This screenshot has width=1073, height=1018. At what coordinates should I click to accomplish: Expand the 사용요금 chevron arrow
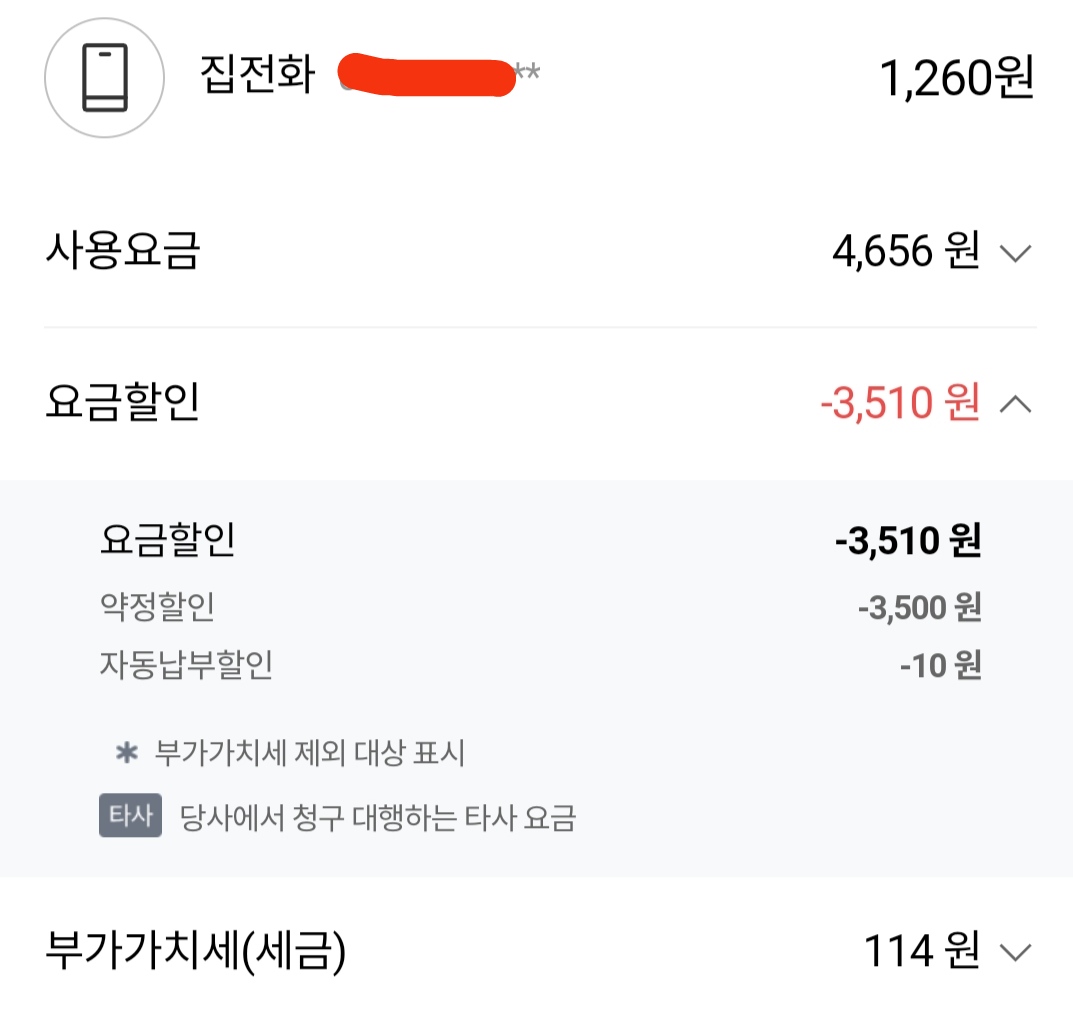[x=1015, y=254]
